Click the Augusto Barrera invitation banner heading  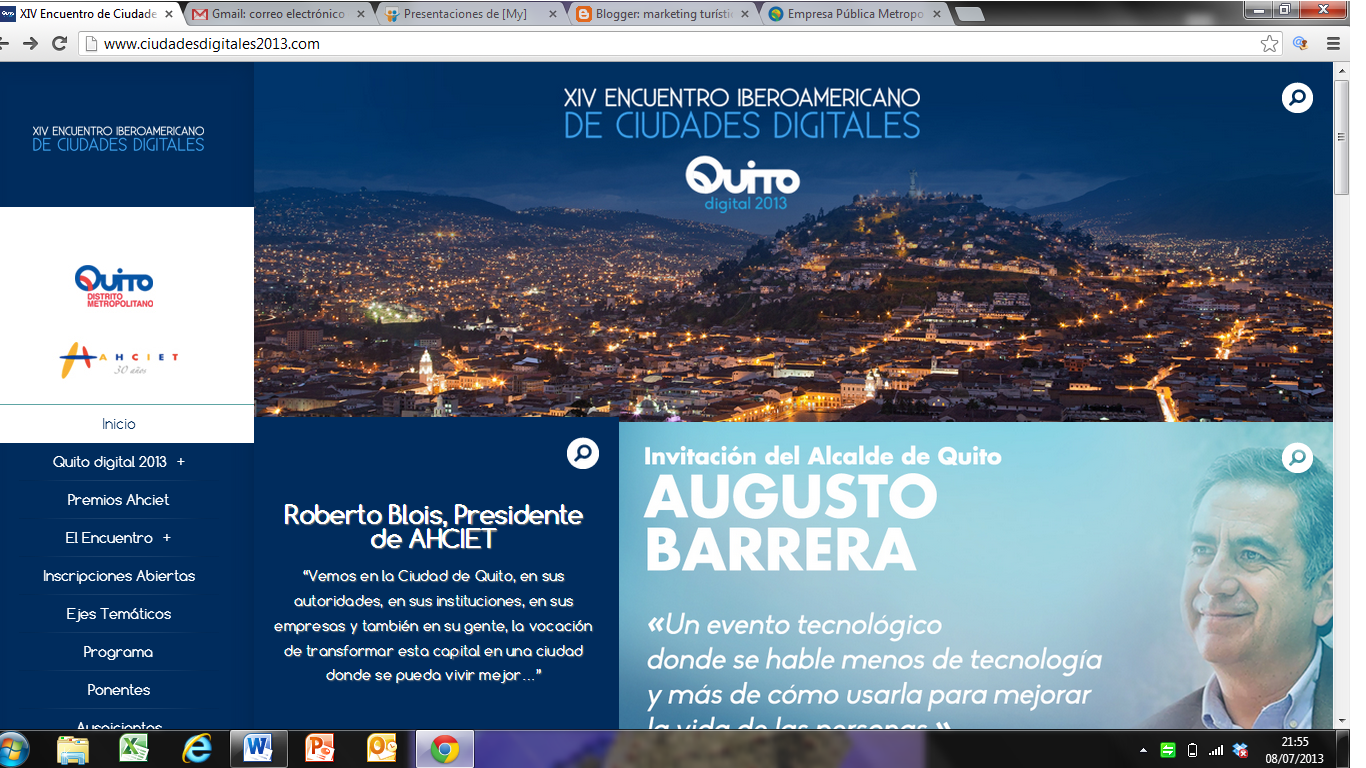822,506
